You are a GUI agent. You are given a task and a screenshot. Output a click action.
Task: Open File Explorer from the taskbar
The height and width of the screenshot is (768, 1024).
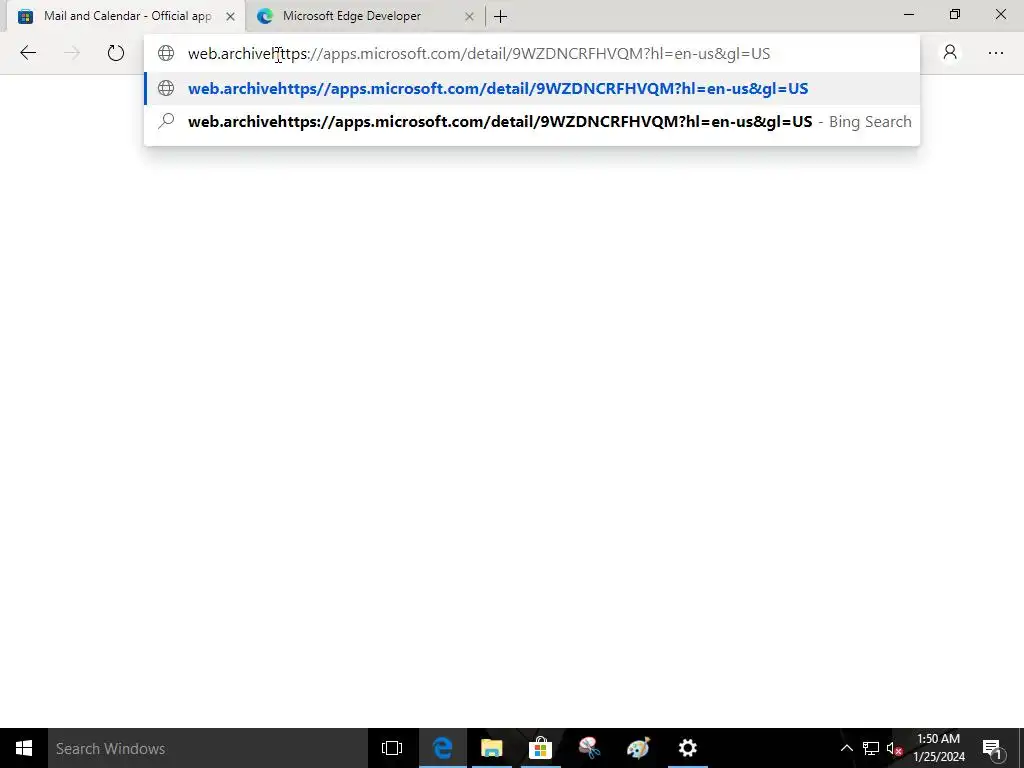(492, 748)
